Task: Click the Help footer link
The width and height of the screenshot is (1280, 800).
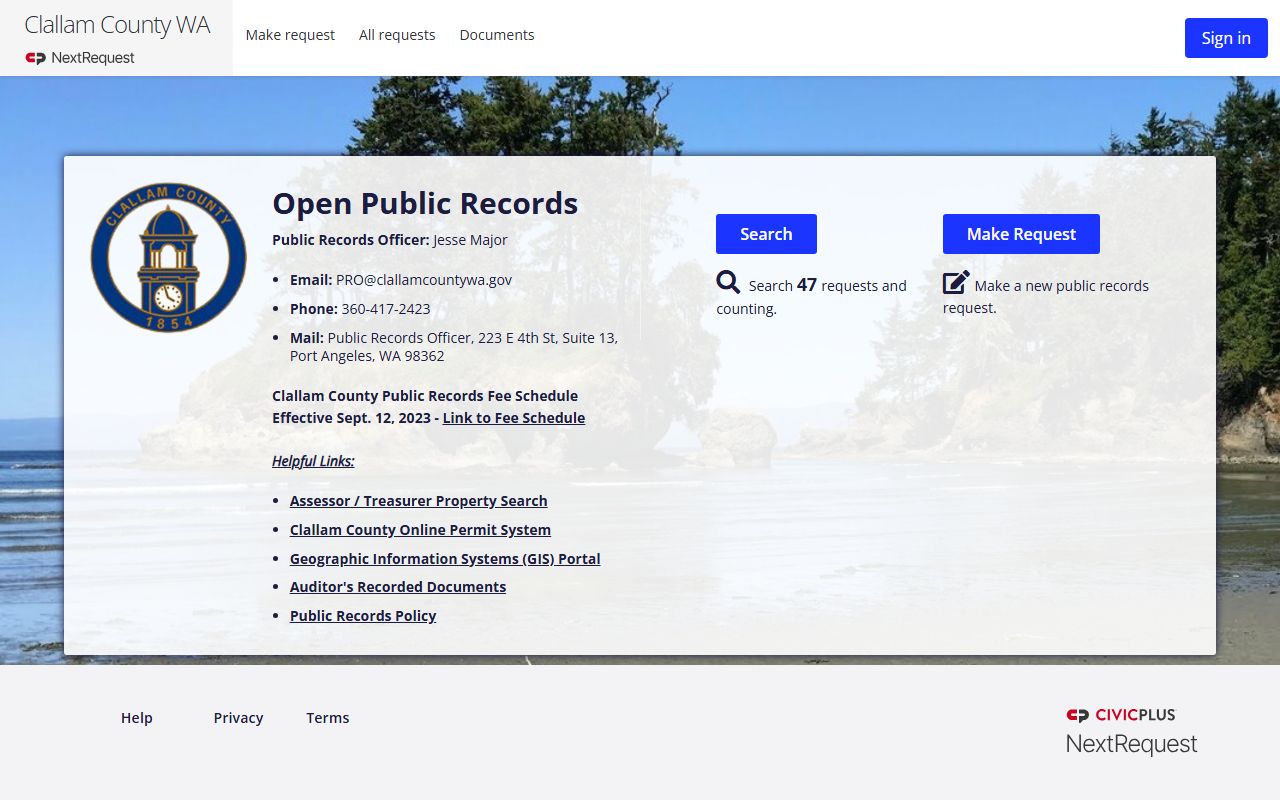Action: coord(137,718)
